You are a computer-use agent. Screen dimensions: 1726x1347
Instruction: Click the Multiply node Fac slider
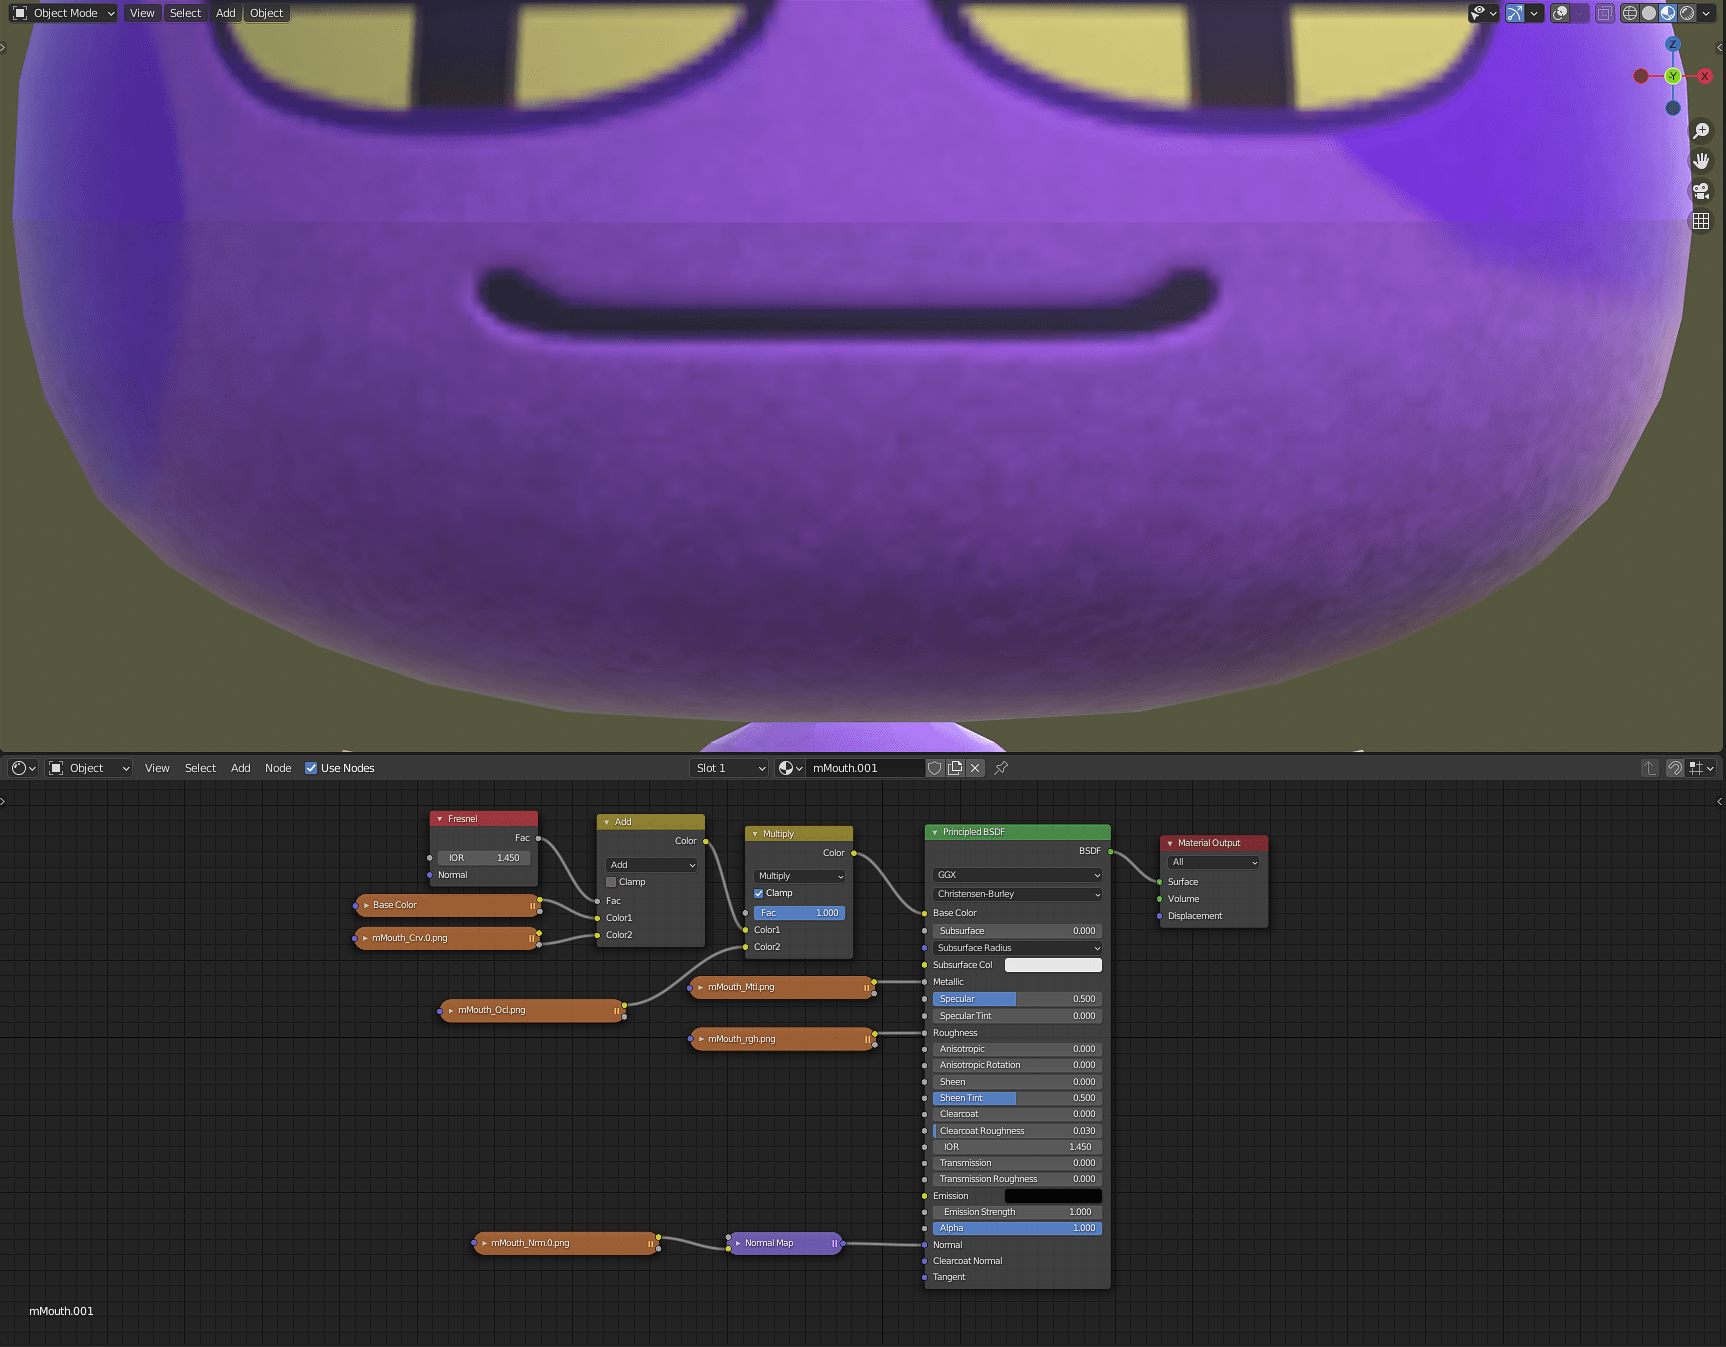tap(799, 913)
